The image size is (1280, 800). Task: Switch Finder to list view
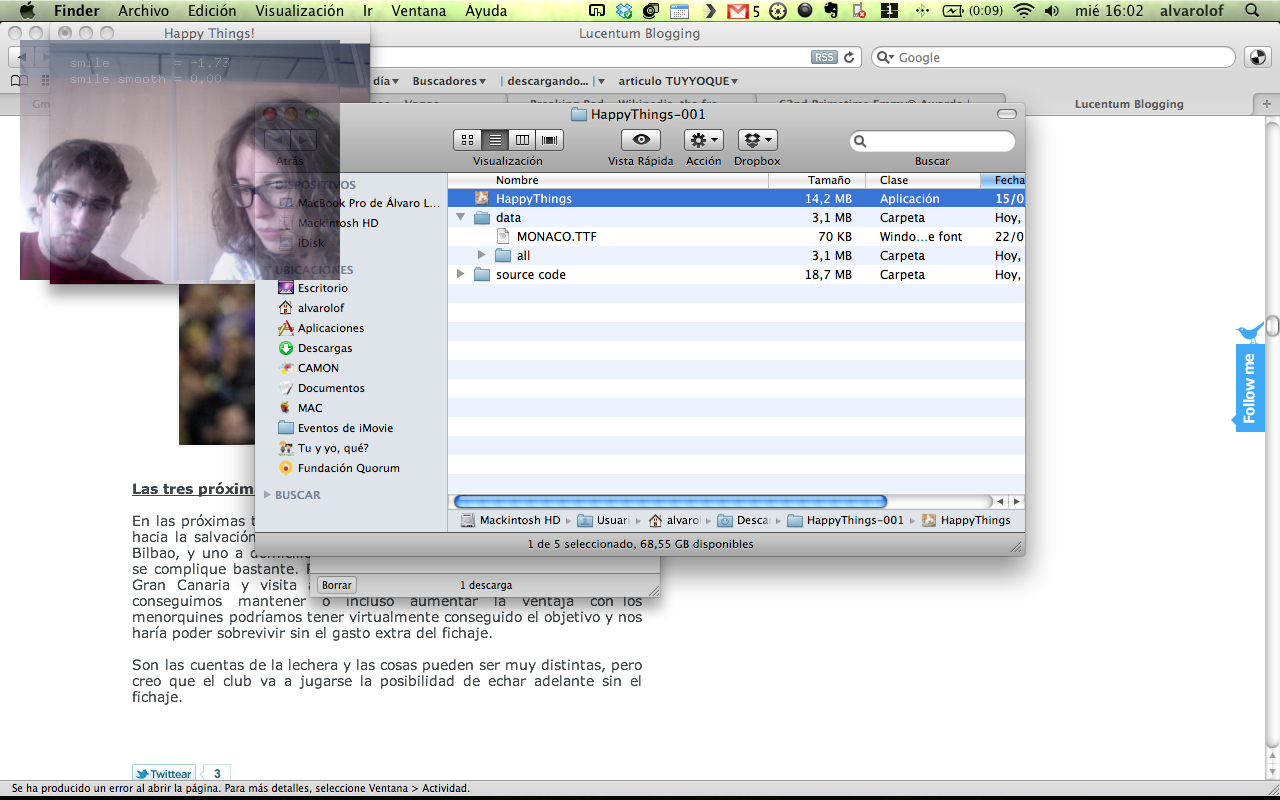coord(494,140)
